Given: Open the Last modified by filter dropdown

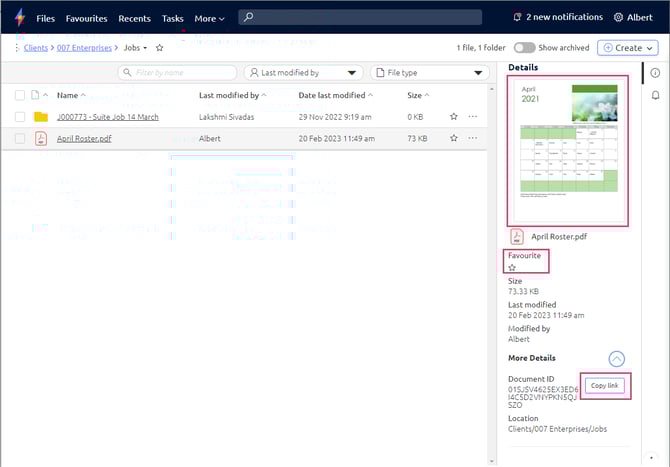Looking at the screenshot, I should 303,73.
